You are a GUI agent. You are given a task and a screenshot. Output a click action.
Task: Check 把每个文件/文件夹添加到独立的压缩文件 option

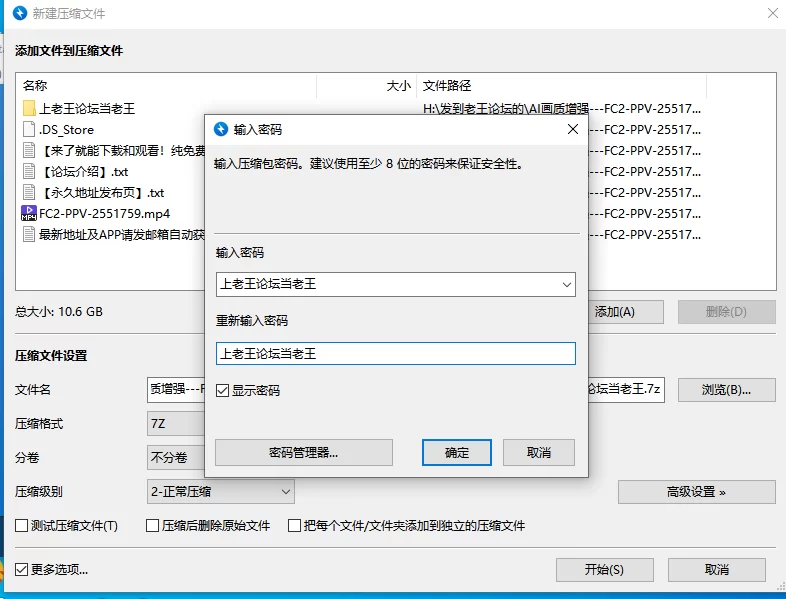click(x=294, y=525)
